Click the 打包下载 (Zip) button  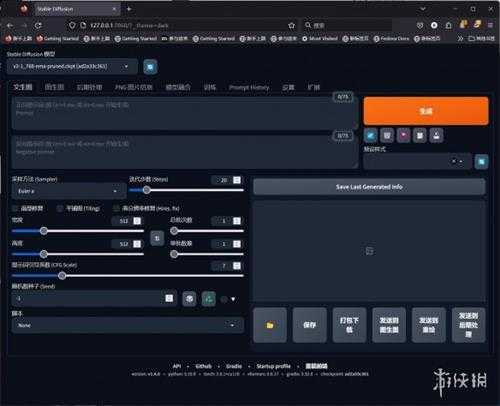(349, 325)
